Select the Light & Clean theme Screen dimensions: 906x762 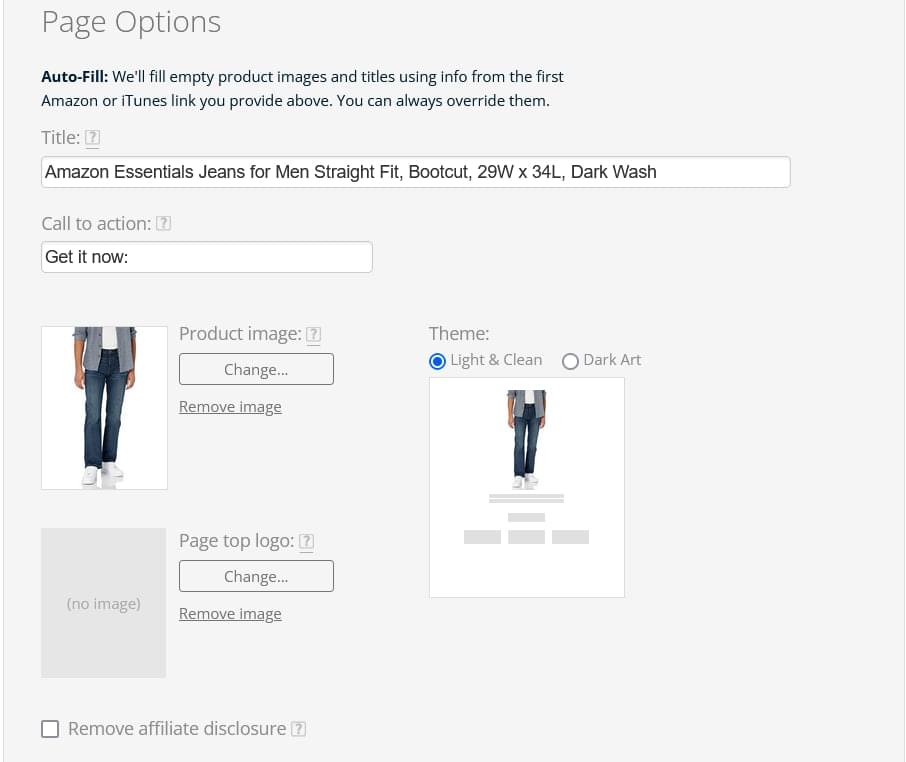[437, 361]
